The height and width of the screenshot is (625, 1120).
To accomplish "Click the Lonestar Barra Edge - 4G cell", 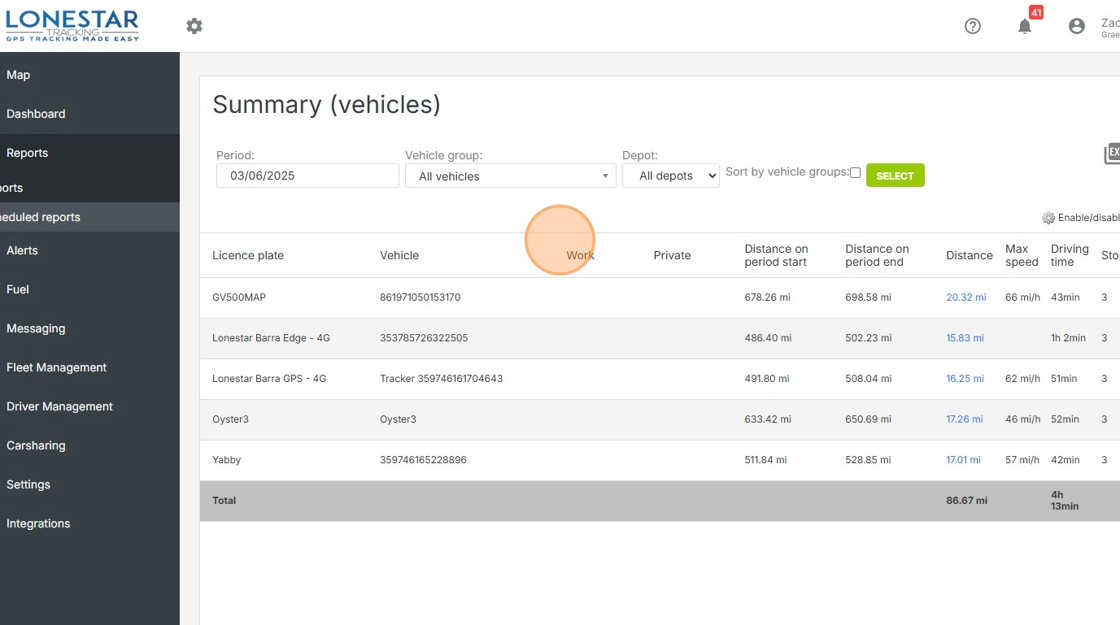I will (x=271, y=338).
